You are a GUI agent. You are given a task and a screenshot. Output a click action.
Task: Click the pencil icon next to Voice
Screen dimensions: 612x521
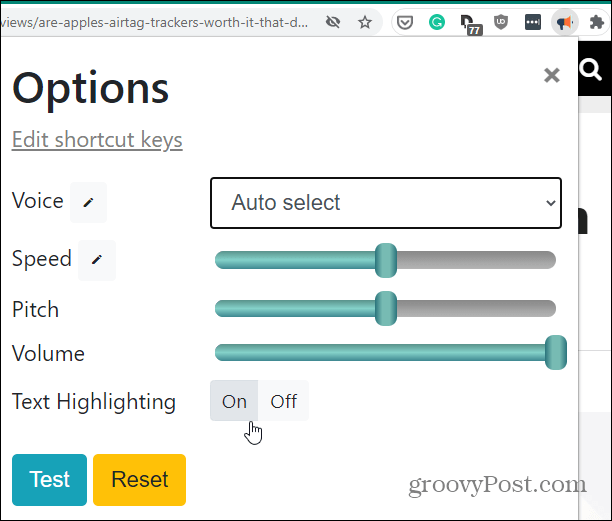pyautogui.click(x=89, y=202)
